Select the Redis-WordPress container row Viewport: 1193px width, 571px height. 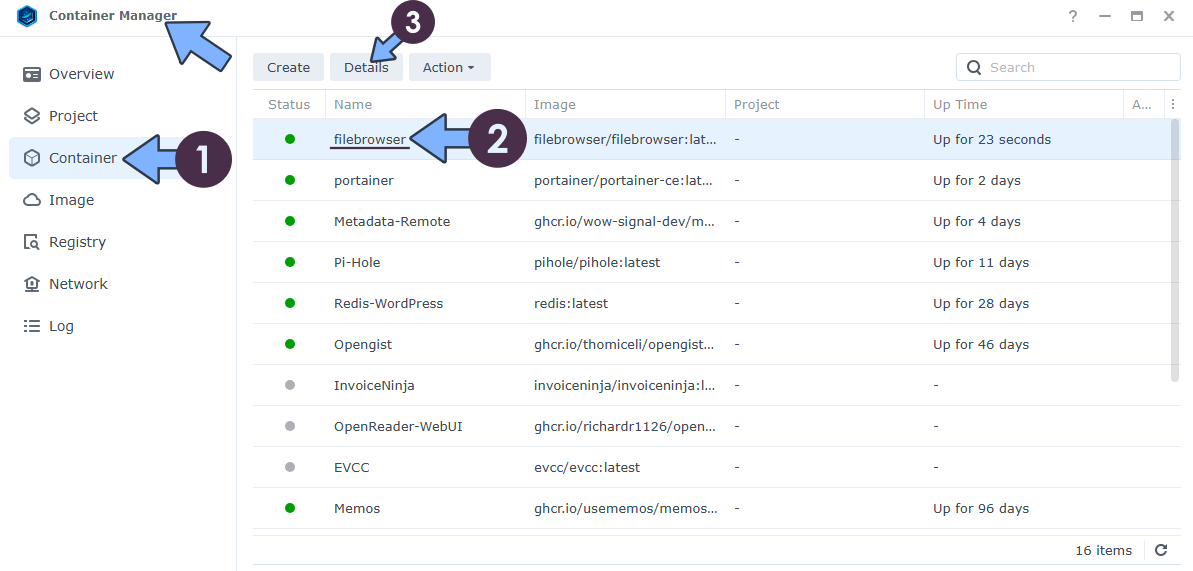click(x=711, y=303)
